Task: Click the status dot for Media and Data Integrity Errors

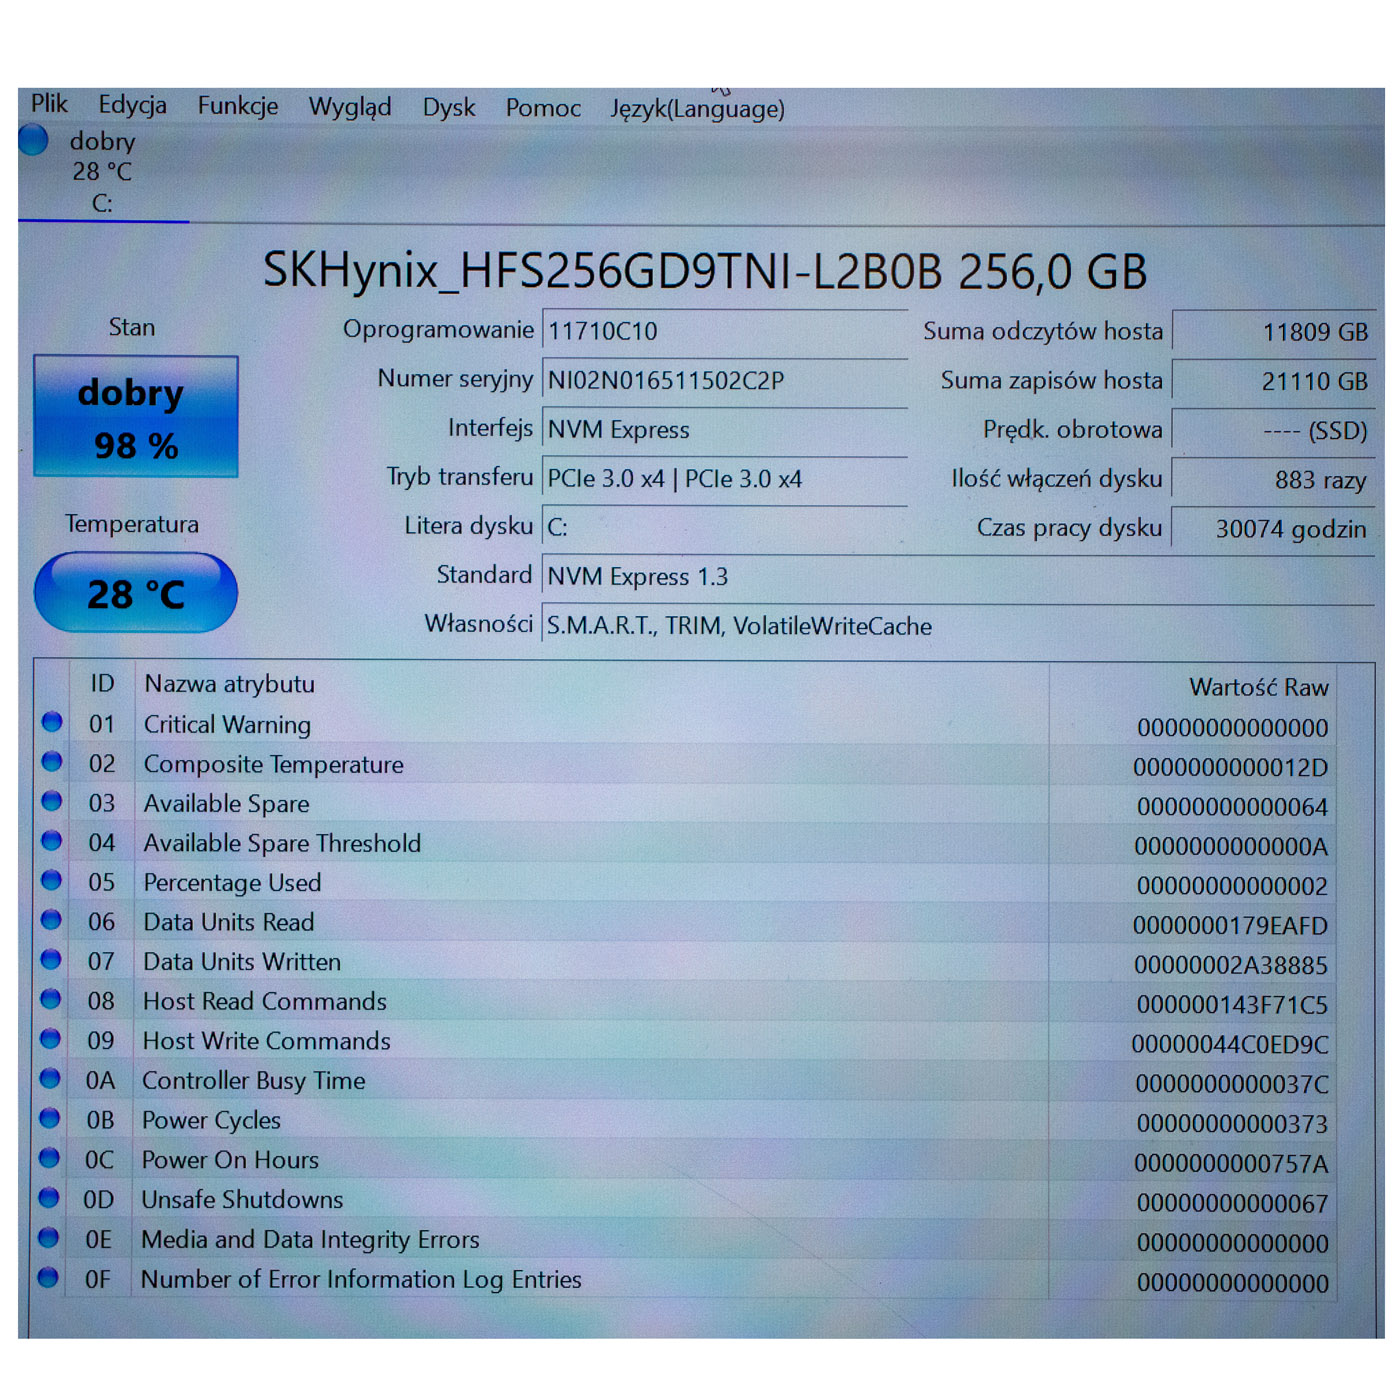Action: [48, 1237]
